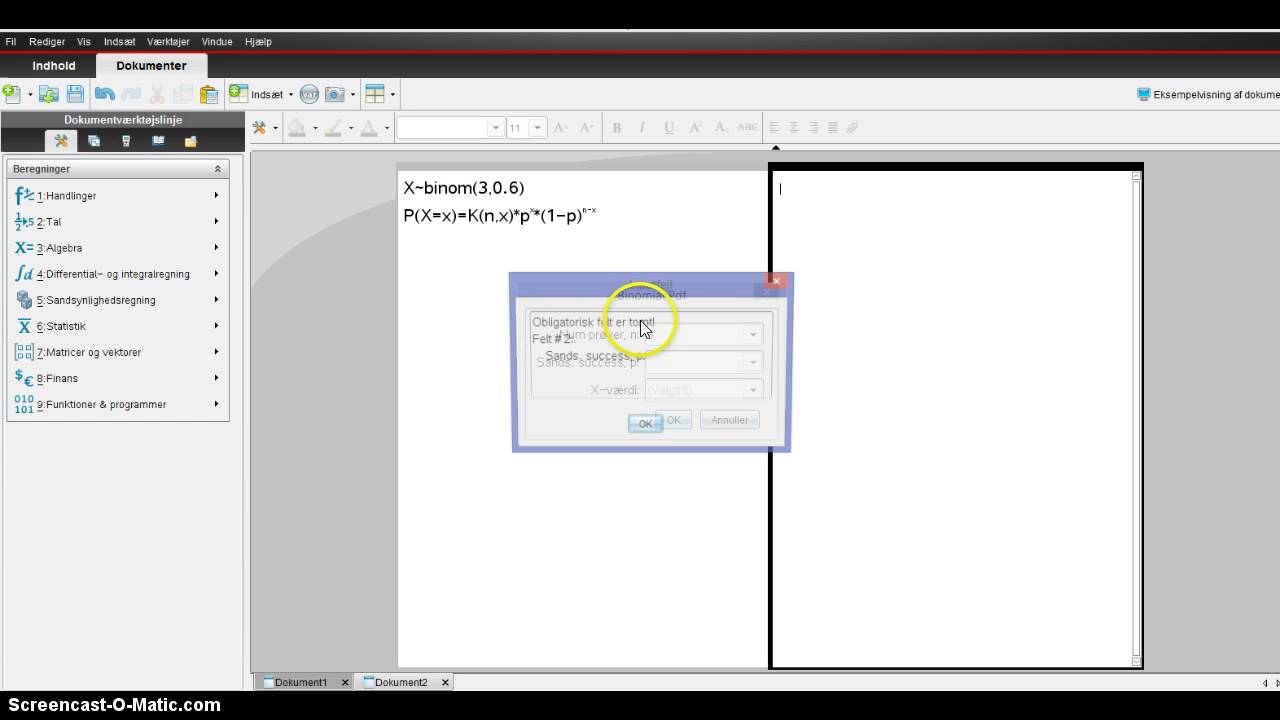The image size is (1280, 720).
Task: Open the utilities book panel icon
Action: [158, 141]
